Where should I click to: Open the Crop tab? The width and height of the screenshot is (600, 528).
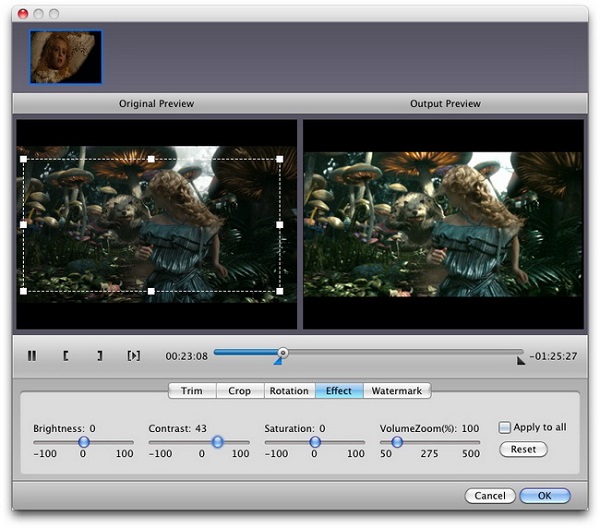click(240, 391)
